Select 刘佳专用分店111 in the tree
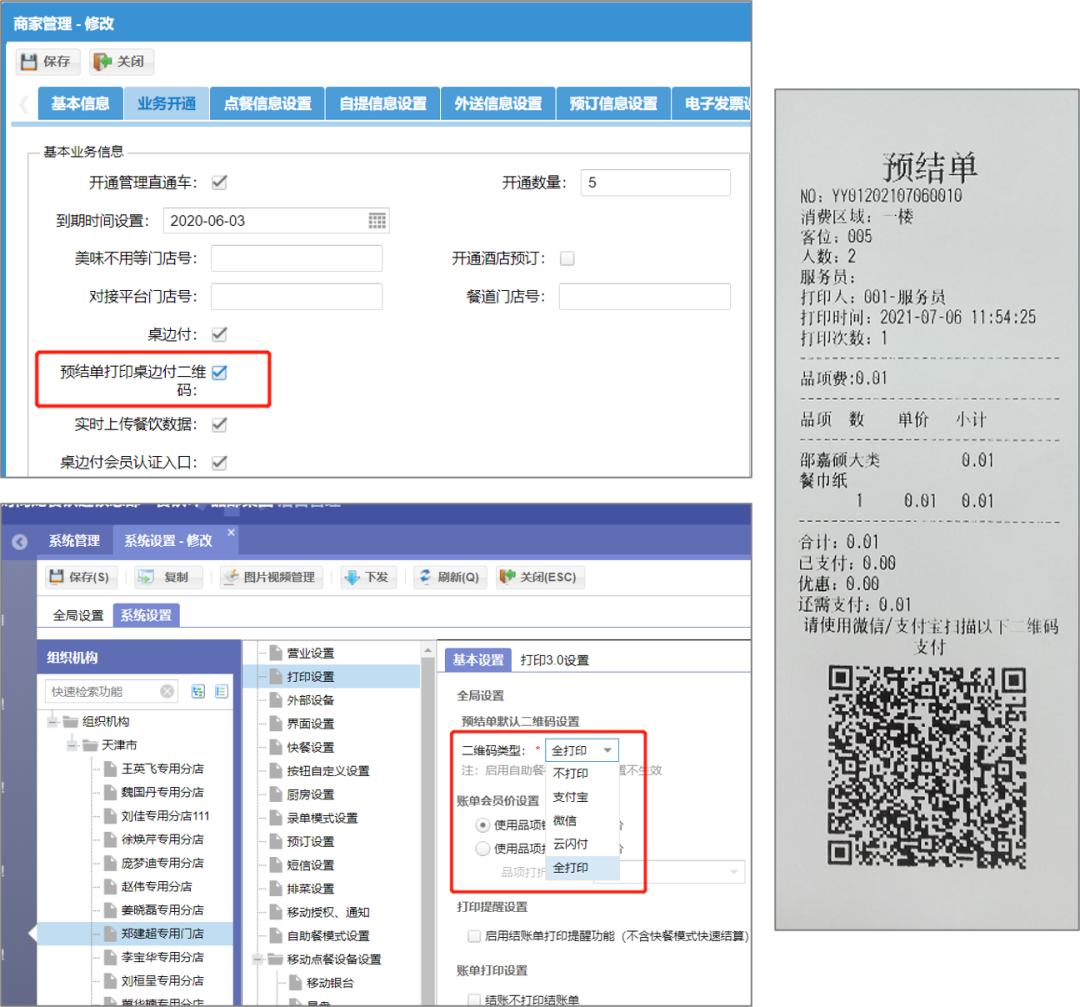 coord(165,816)
